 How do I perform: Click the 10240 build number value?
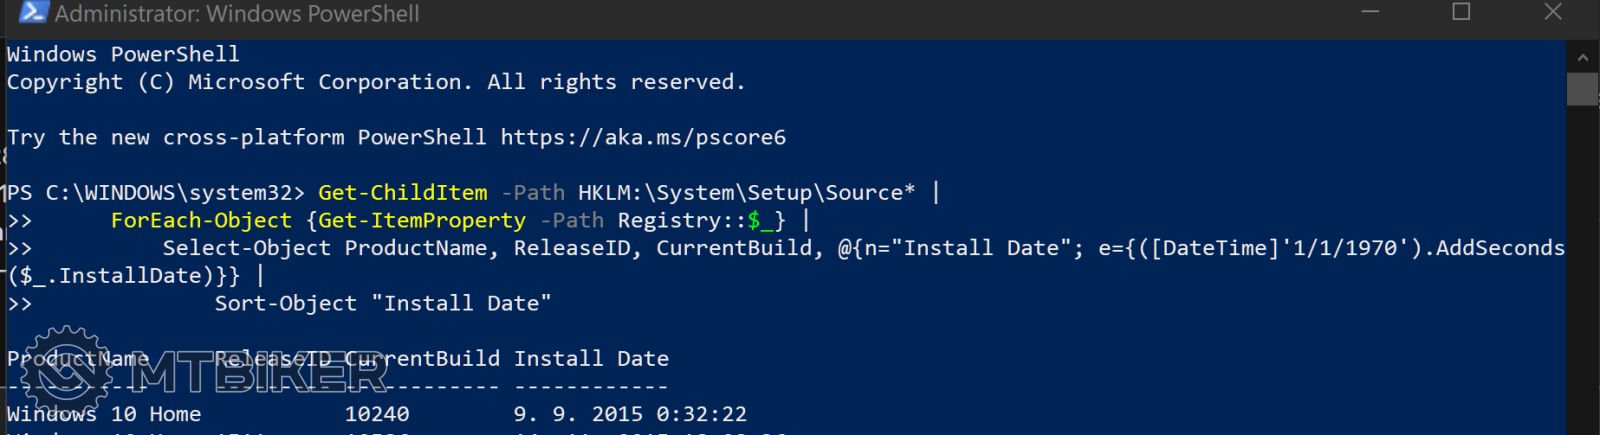377,414
